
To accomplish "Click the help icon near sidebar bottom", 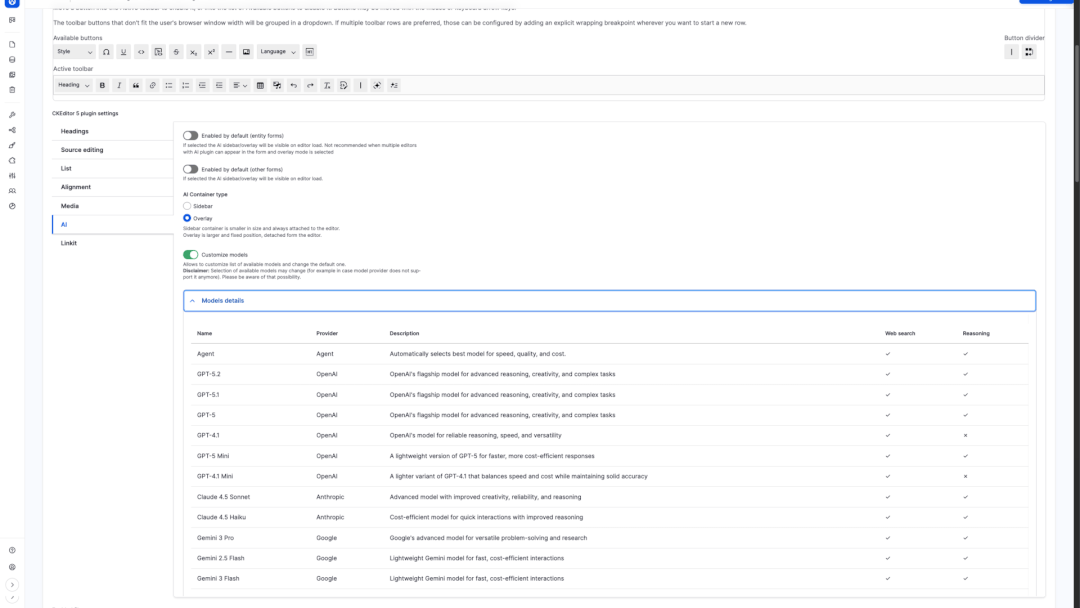I will point(12,550).
